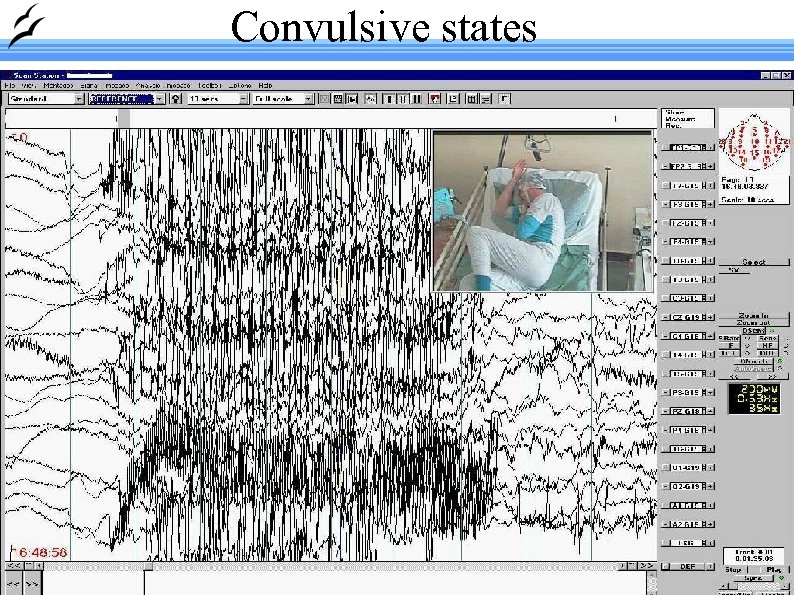The height and width of the screenshot is (595, 794).
Task: Select the CZ-G19 channel label
Action: [688, 317]
